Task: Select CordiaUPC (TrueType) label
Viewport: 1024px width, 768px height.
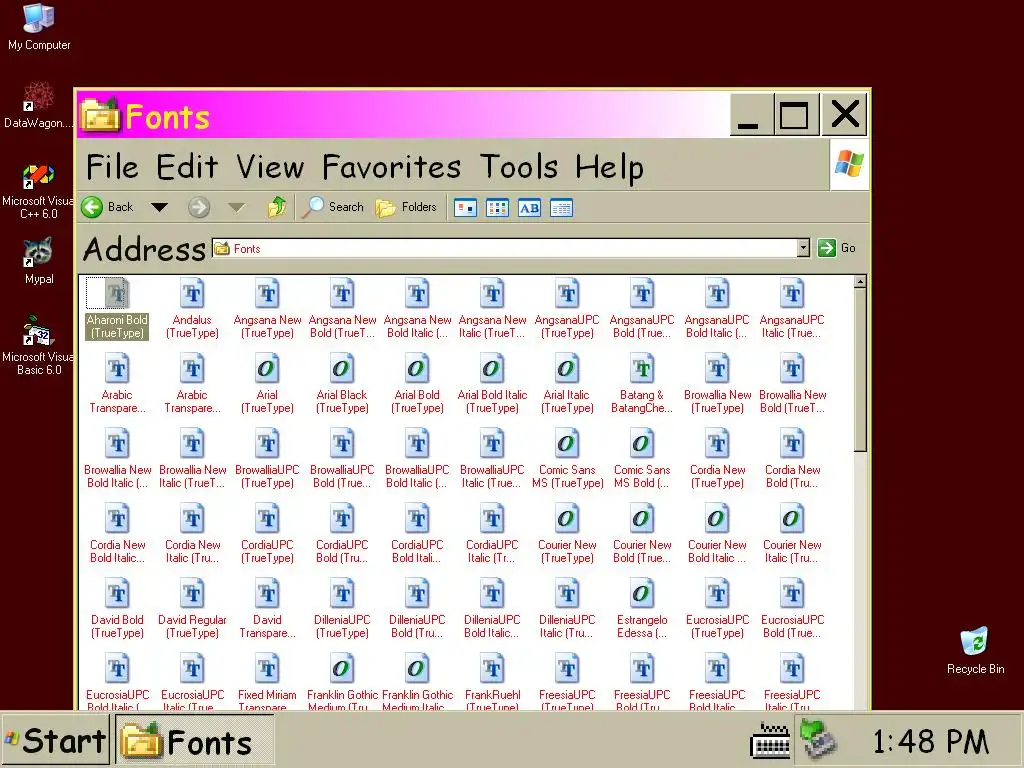Action: click(267, 552)
